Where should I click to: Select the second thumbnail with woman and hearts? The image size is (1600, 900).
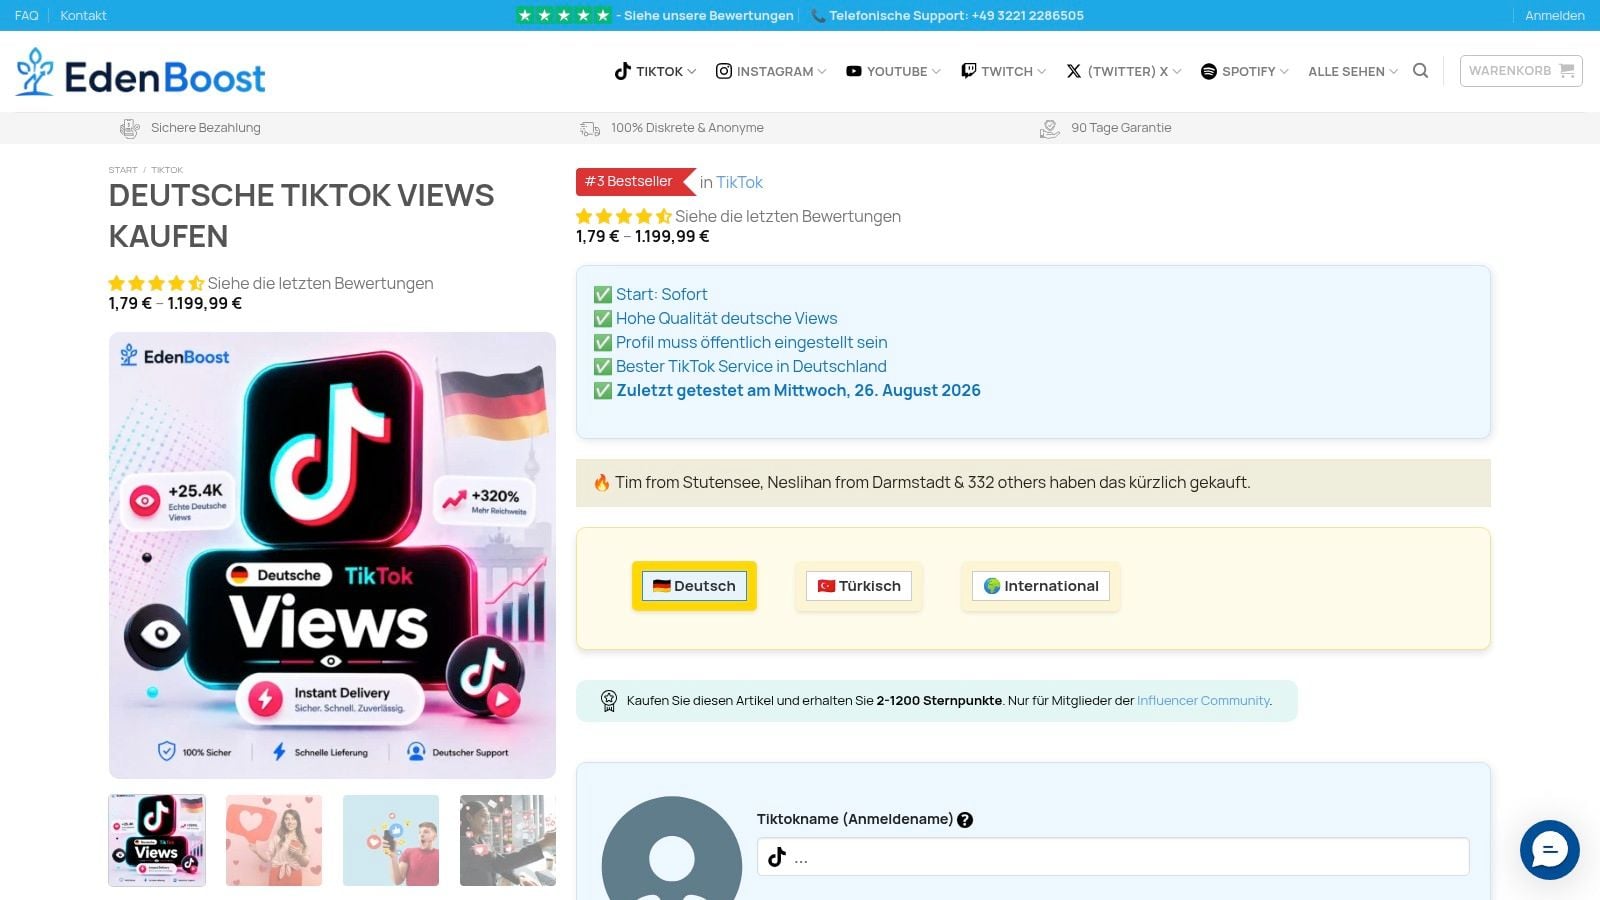tap(274, 840)
